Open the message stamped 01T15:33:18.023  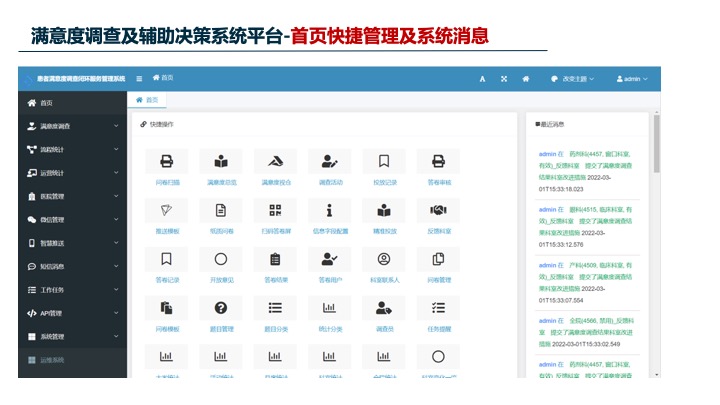pos(586,171)
